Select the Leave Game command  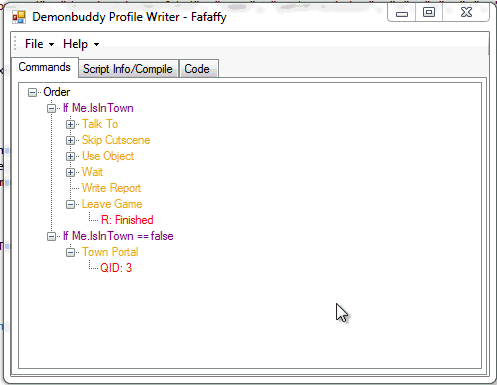(x=112, y=204)
